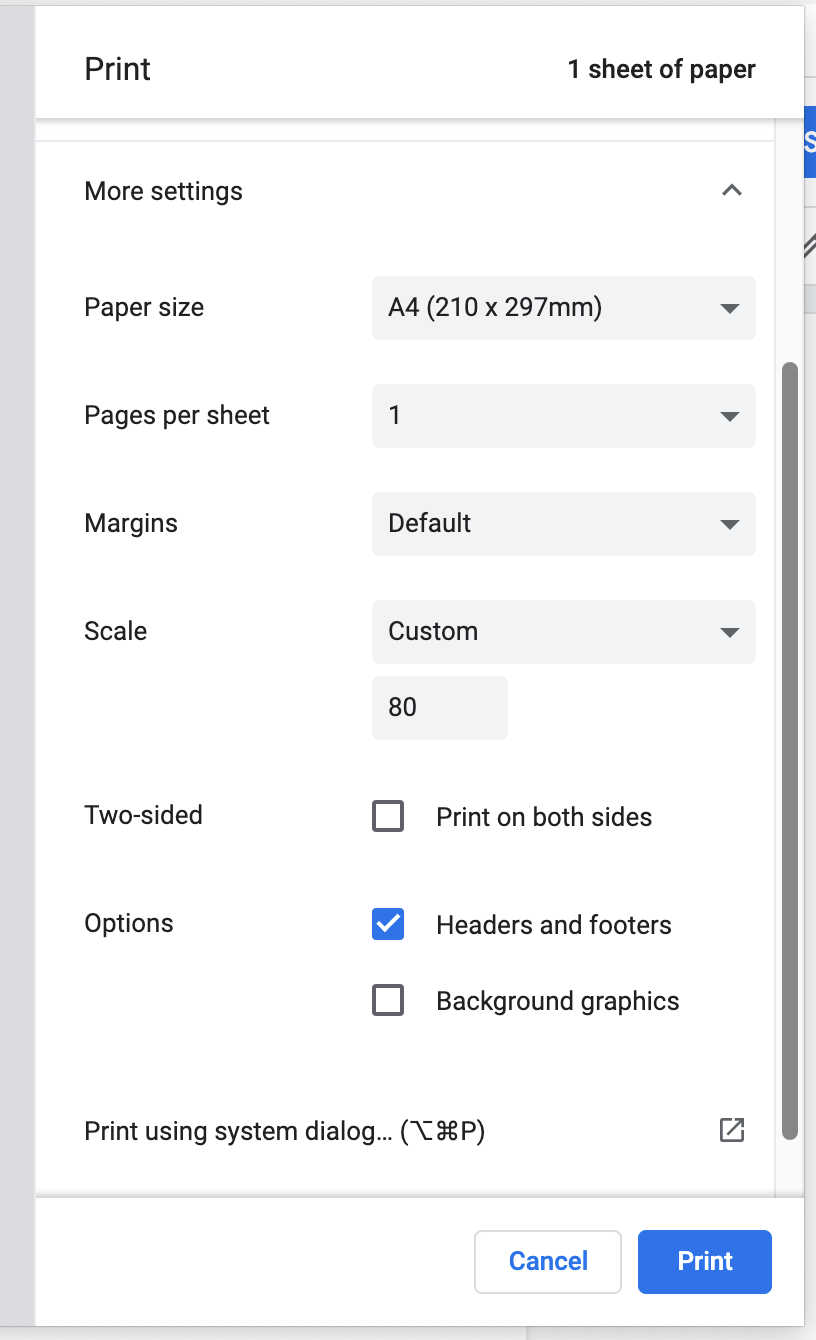Click the chevron to collapse More settings
Image resolution: width=816 pixels, height=1340 pixels.
tap(732, 190)
